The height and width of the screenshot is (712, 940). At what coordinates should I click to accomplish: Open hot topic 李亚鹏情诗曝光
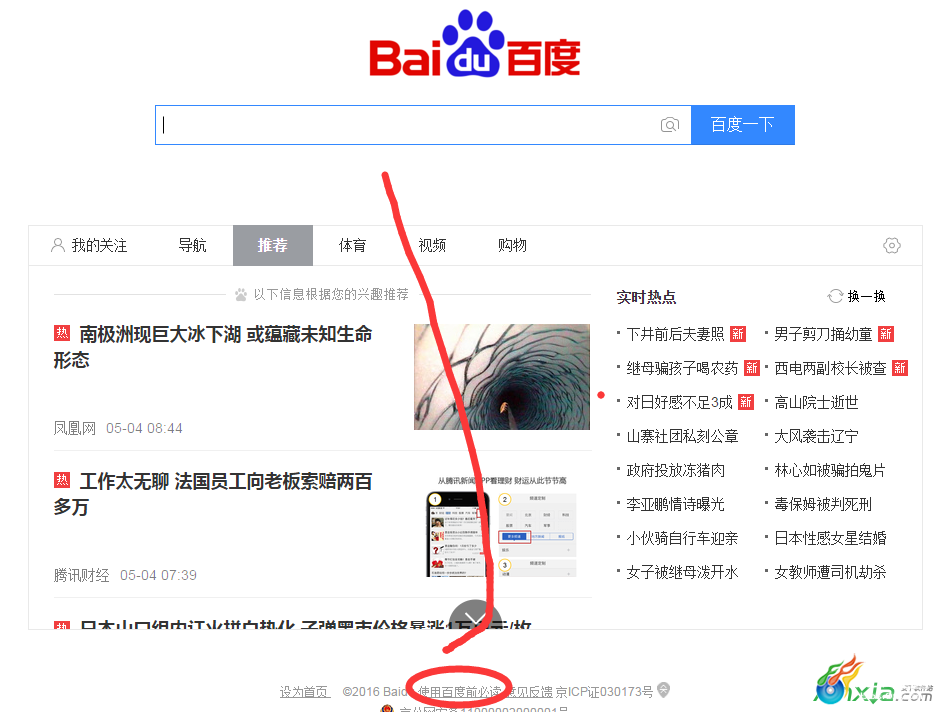tap(676, 505)
